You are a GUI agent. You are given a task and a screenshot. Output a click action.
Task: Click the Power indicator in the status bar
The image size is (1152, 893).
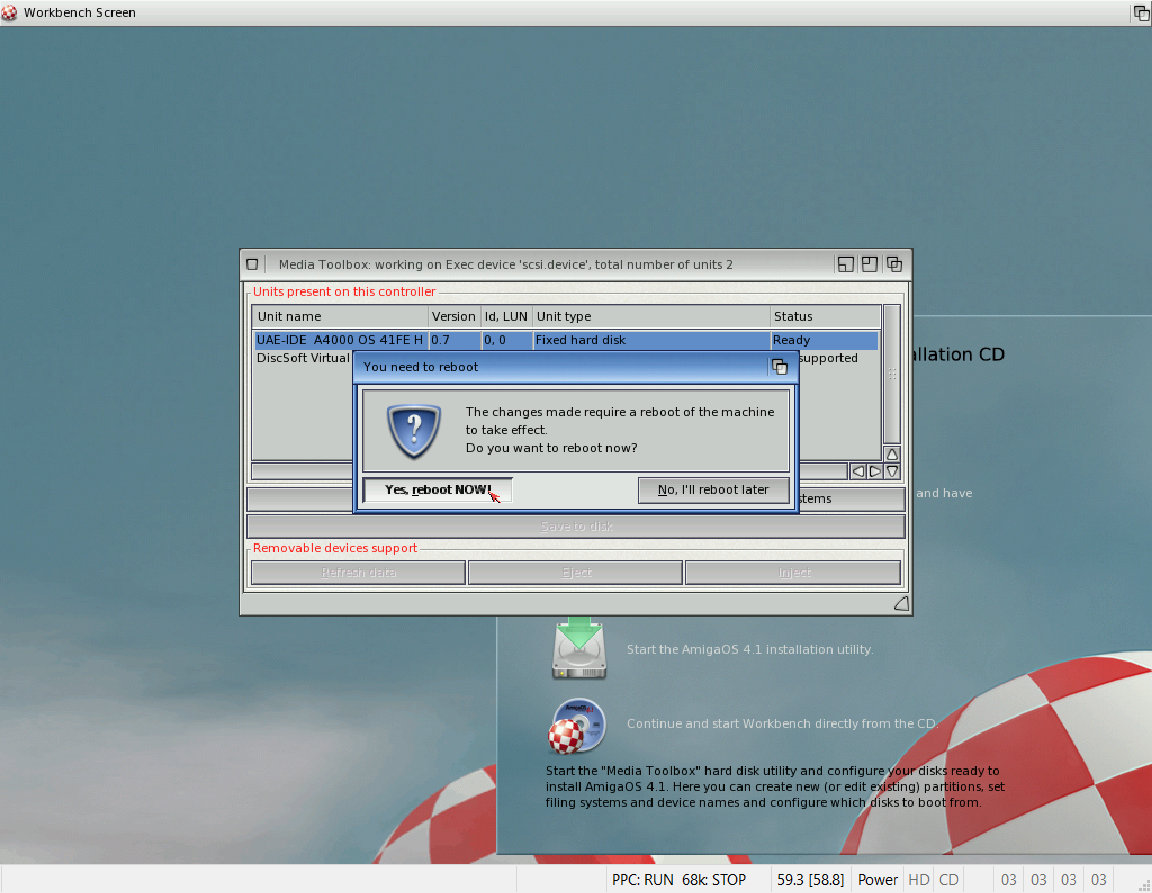coord(878,880)
